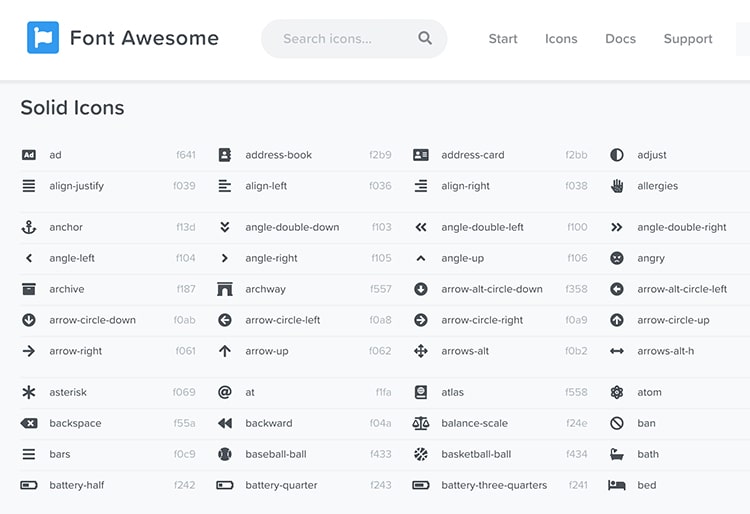
Task: Select the angle-left chevron icon
Action: pyautogui.click(x=29, y=258)
